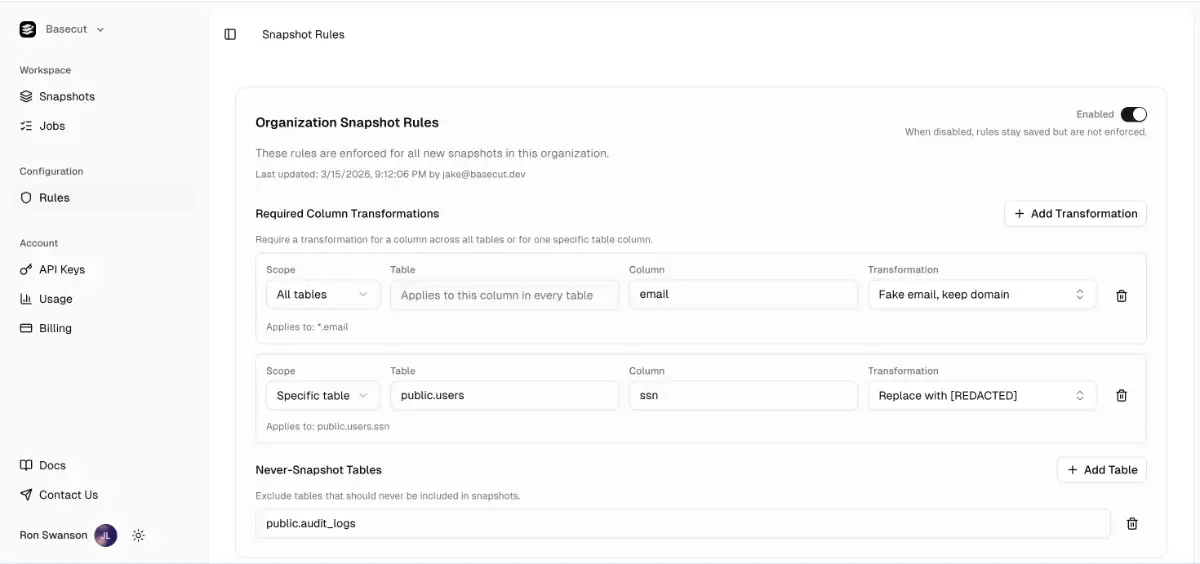Open the Basecut organization switcher
Screen dimensions: 1200x564
(x=62, y=29)
